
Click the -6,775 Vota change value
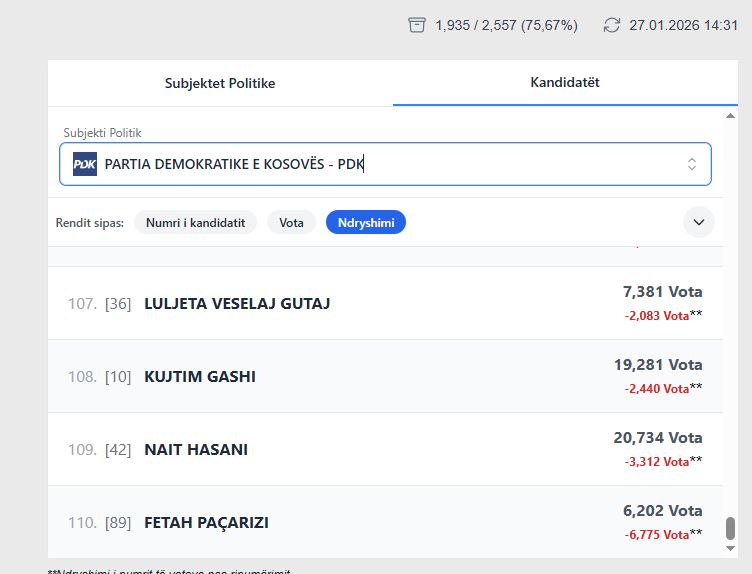pyautogui.click(x=657, y=534)
